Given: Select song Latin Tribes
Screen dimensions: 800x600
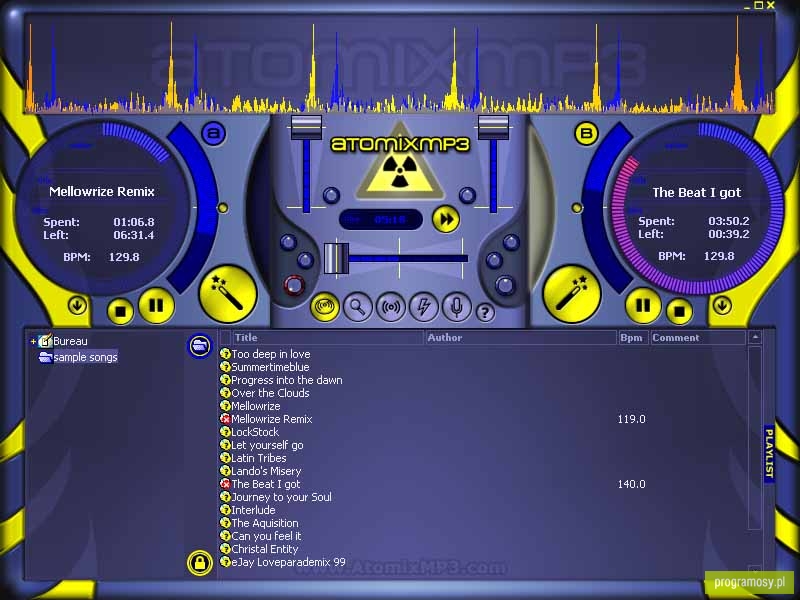Looking at the screenshot, I should (x=259, y=458).
